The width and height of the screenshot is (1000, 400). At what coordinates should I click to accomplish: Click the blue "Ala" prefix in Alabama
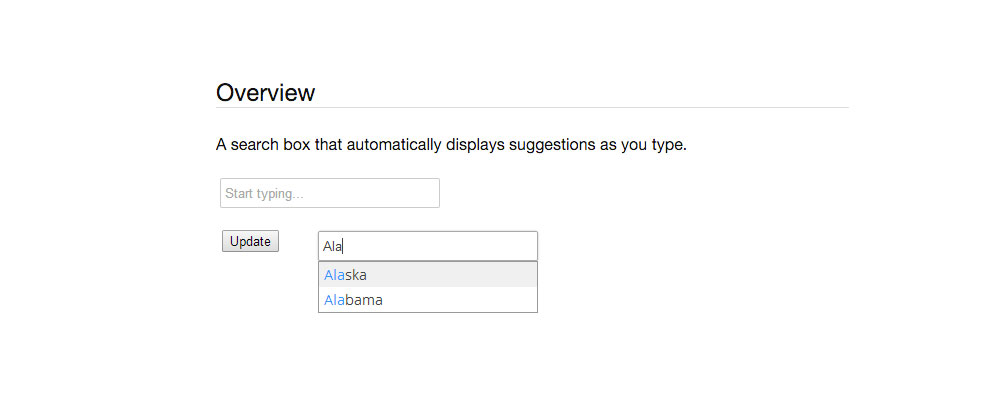[333, 300]
